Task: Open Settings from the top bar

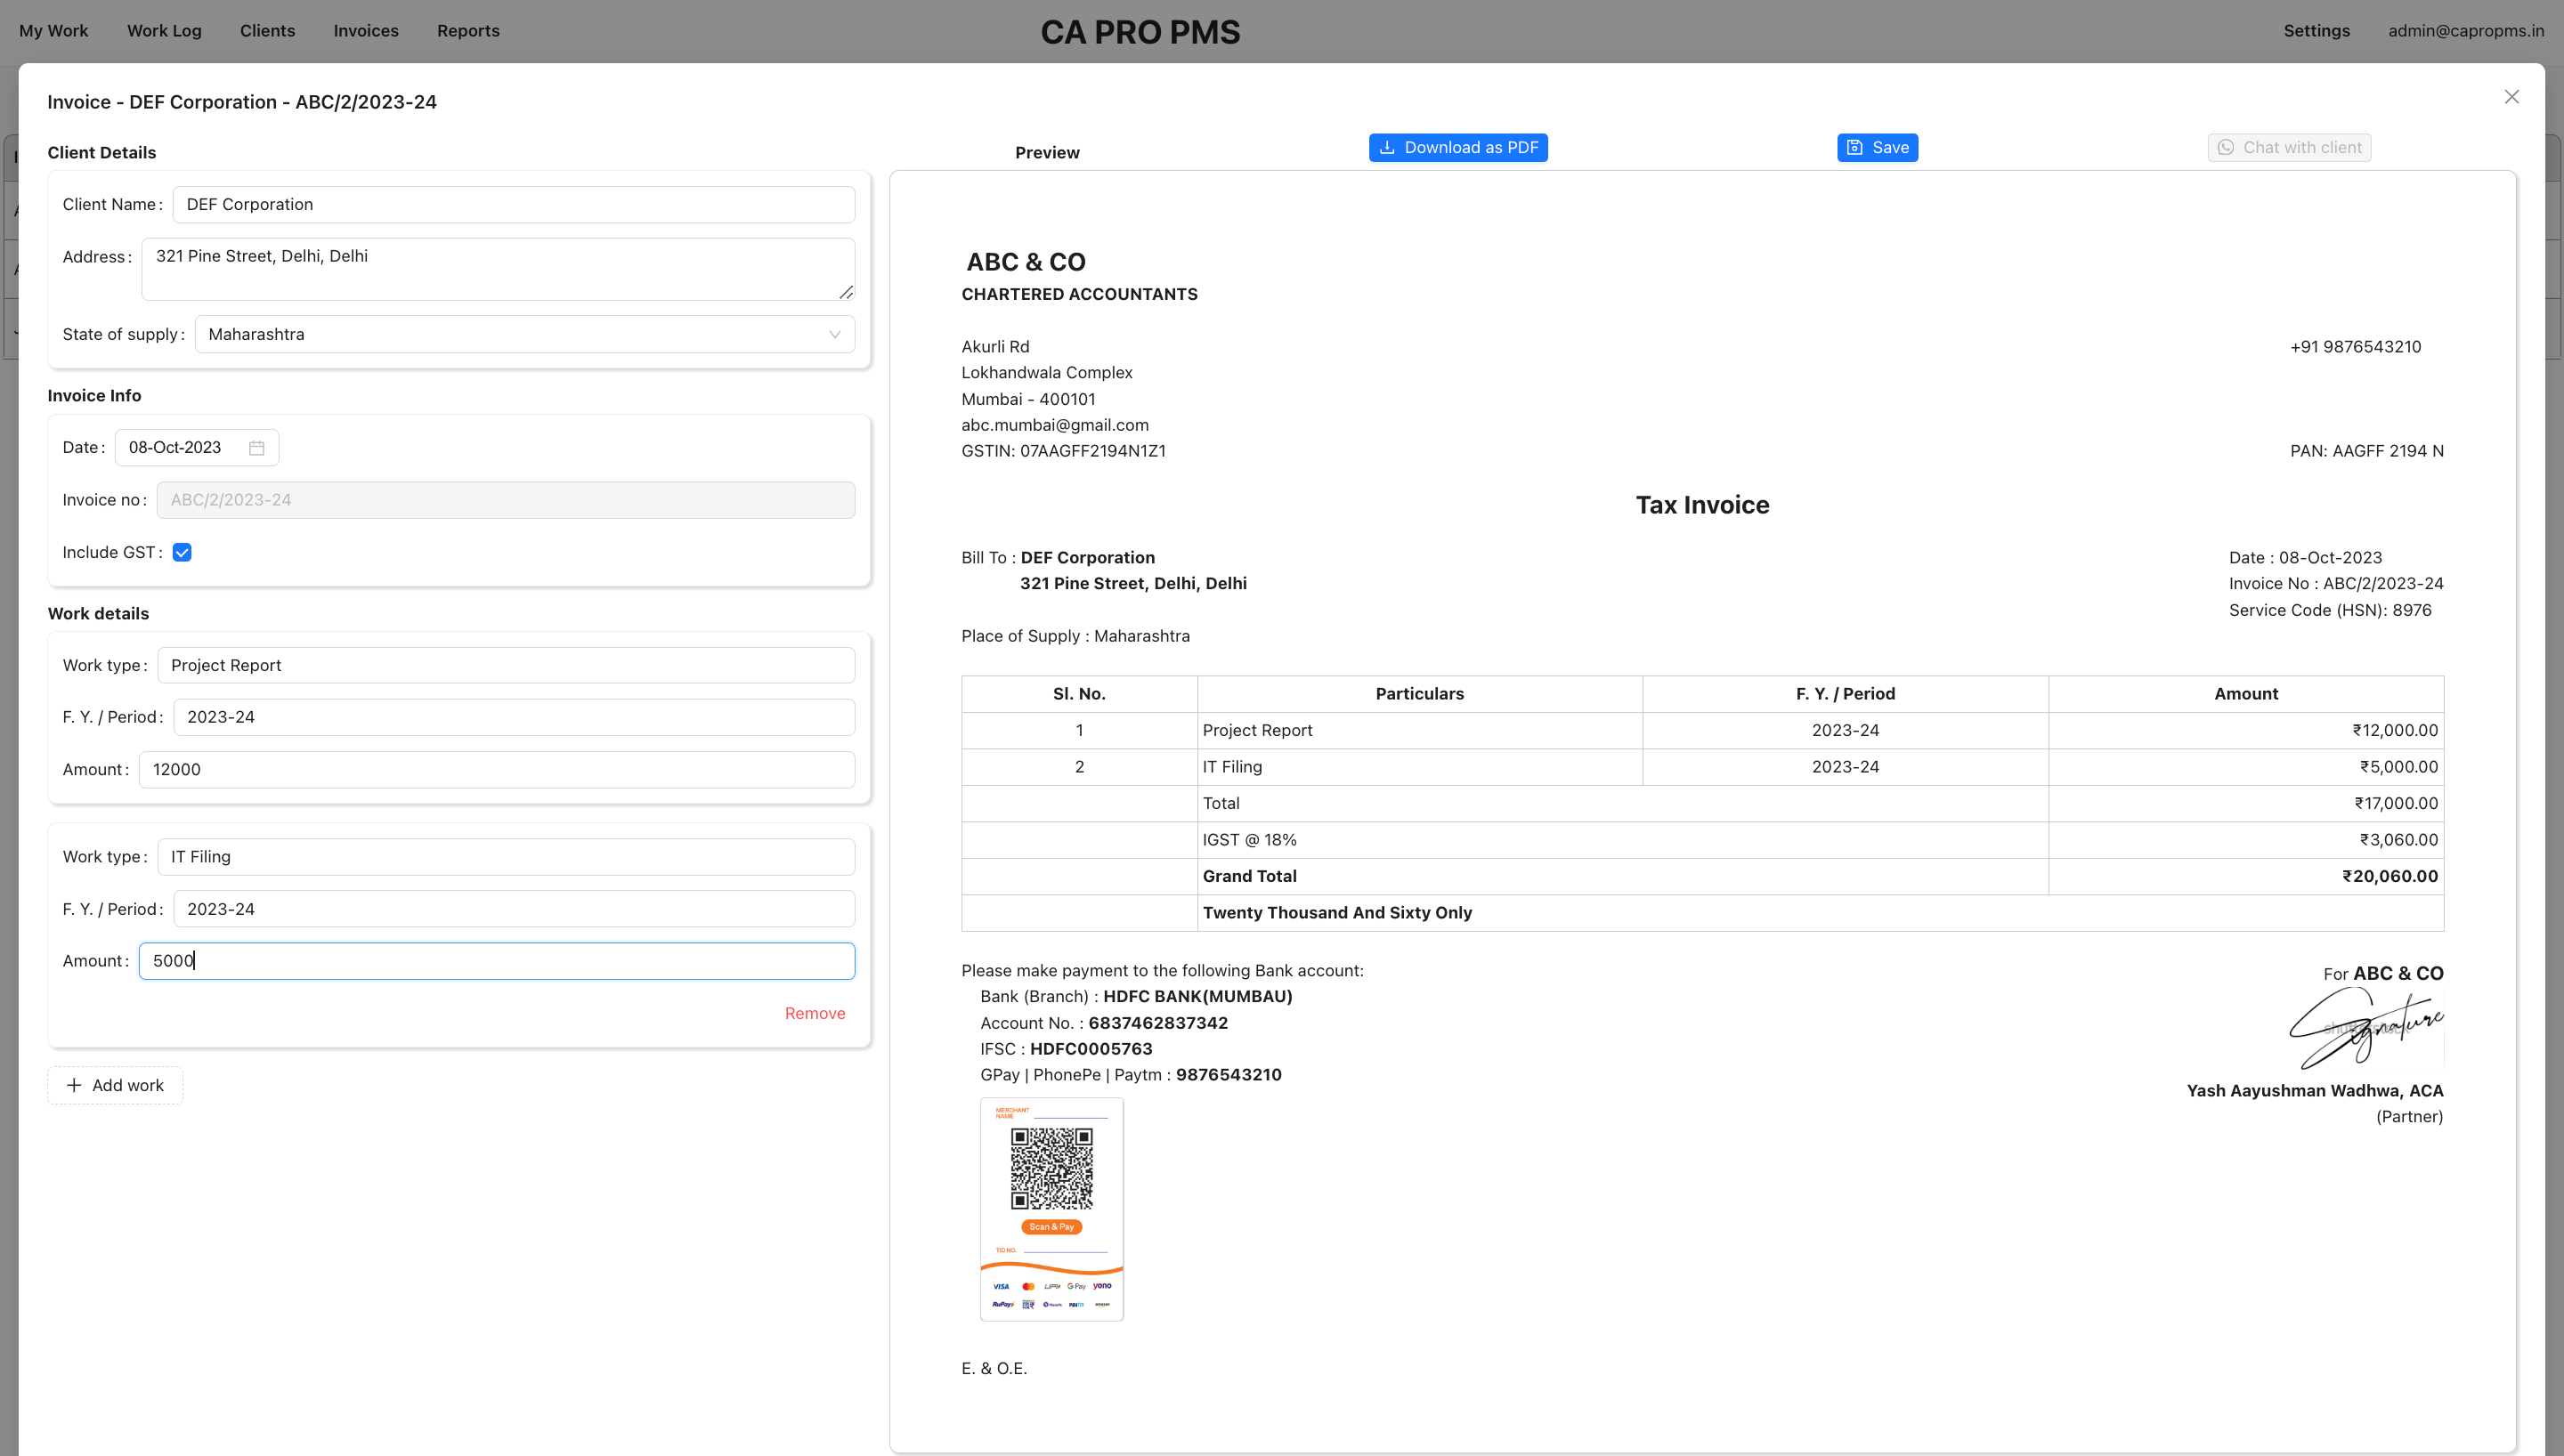Action: pyautogui.click(x=2317, y=31)
